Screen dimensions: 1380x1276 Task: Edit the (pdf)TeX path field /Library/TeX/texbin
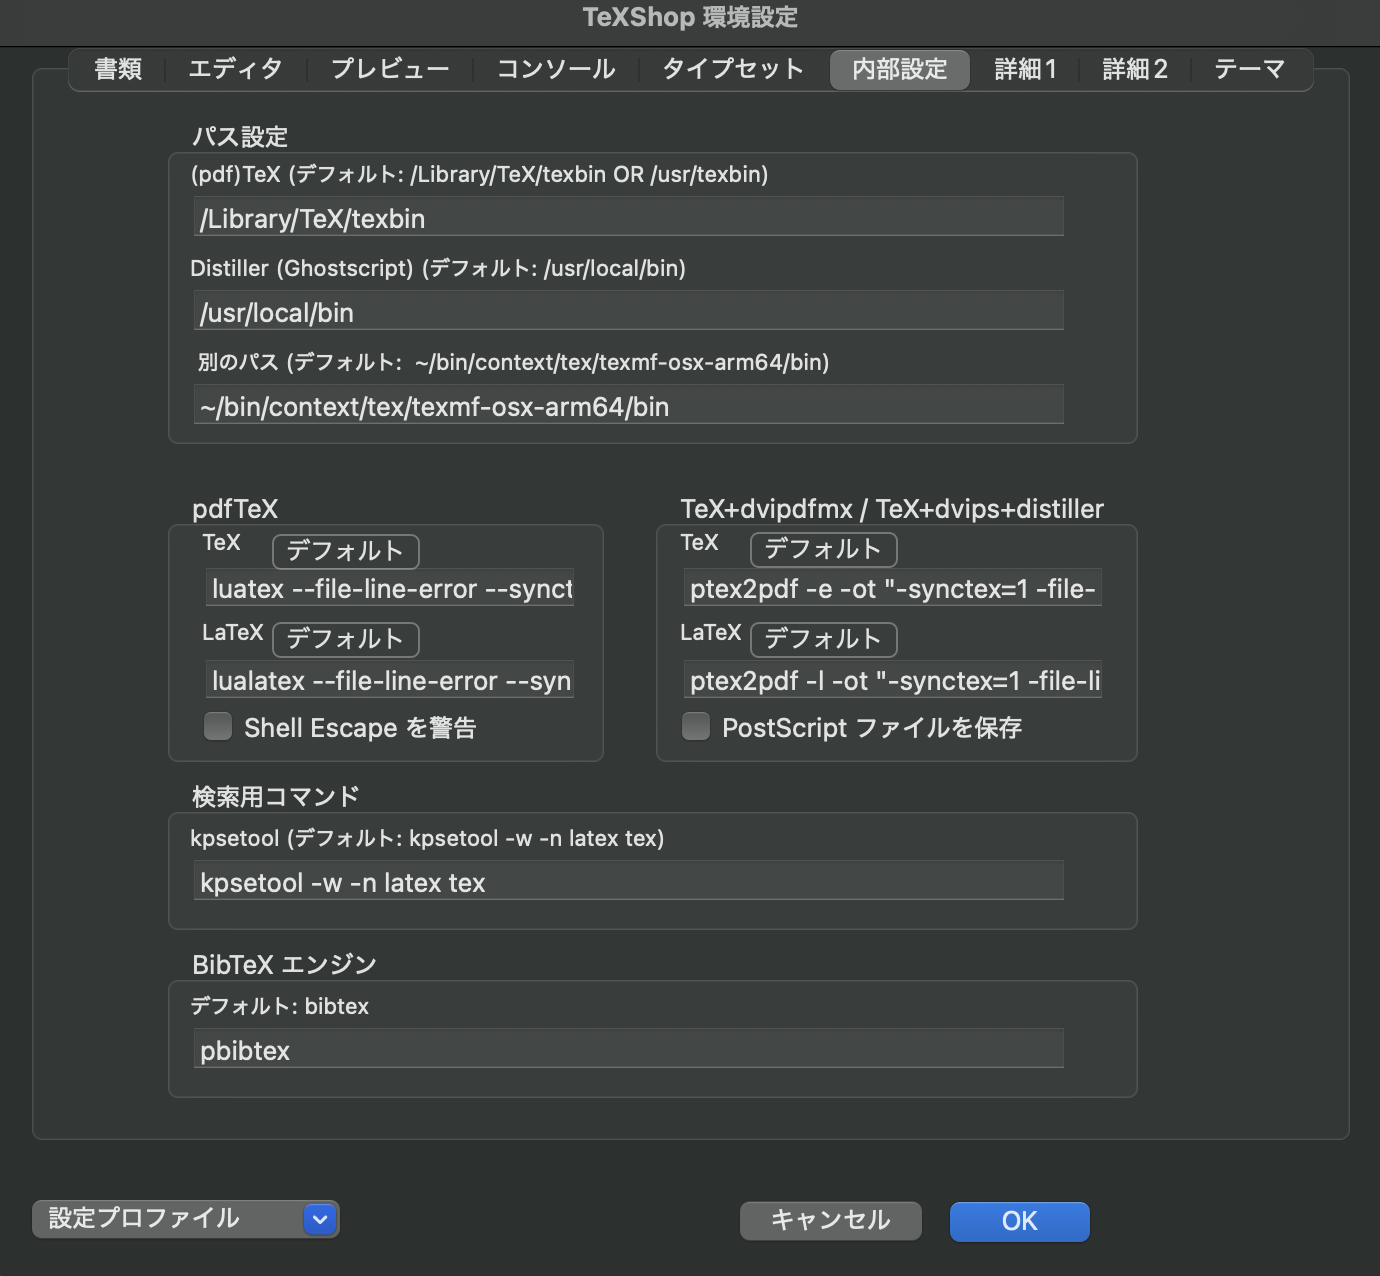(628, 217)
